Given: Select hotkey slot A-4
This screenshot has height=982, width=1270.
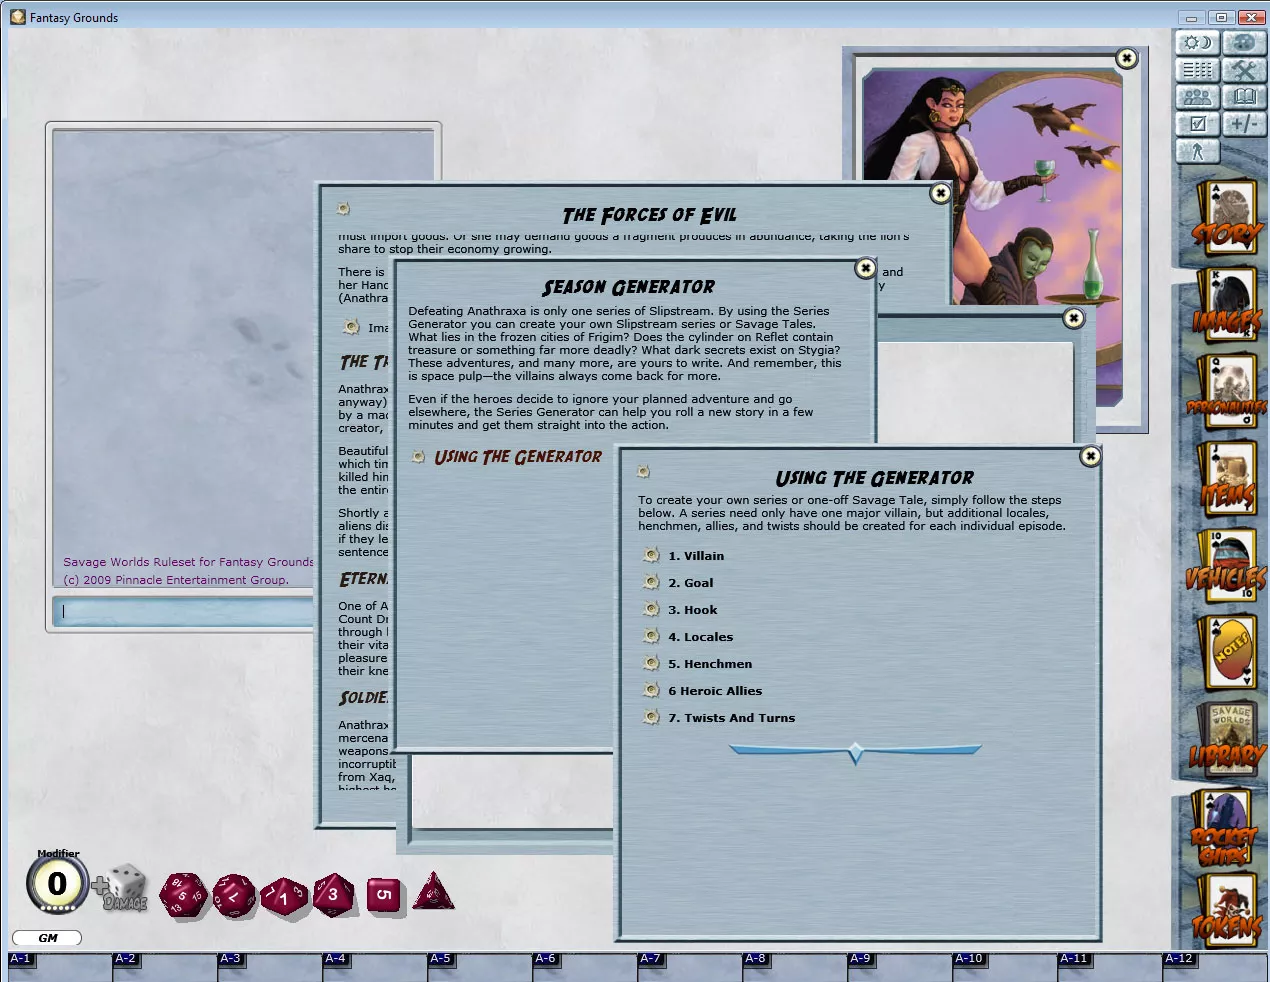Looking at the screenshot, I should [375, 967].
